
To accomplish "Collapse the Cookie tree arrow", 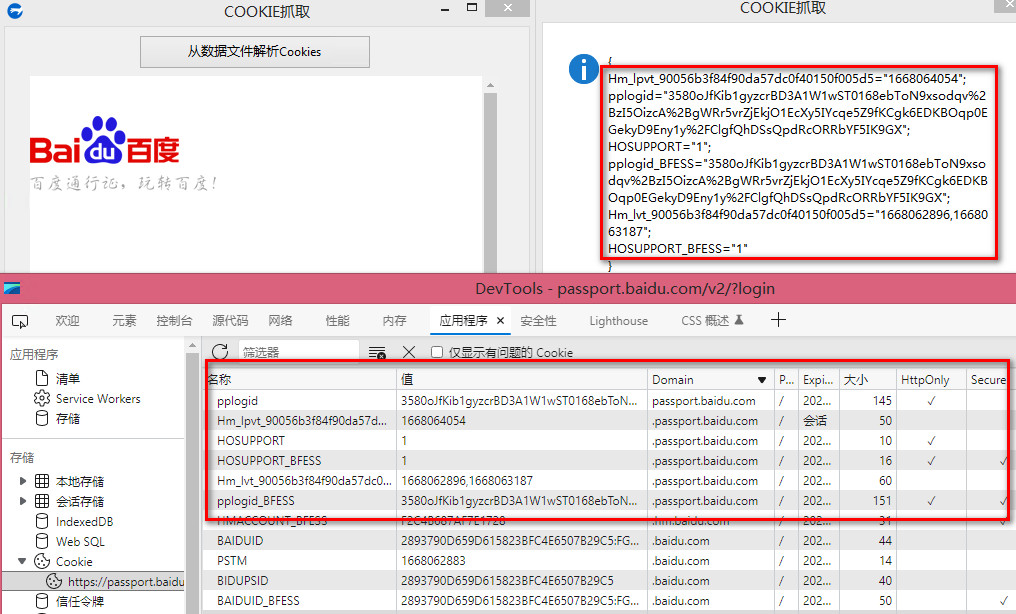I will 23,562.
